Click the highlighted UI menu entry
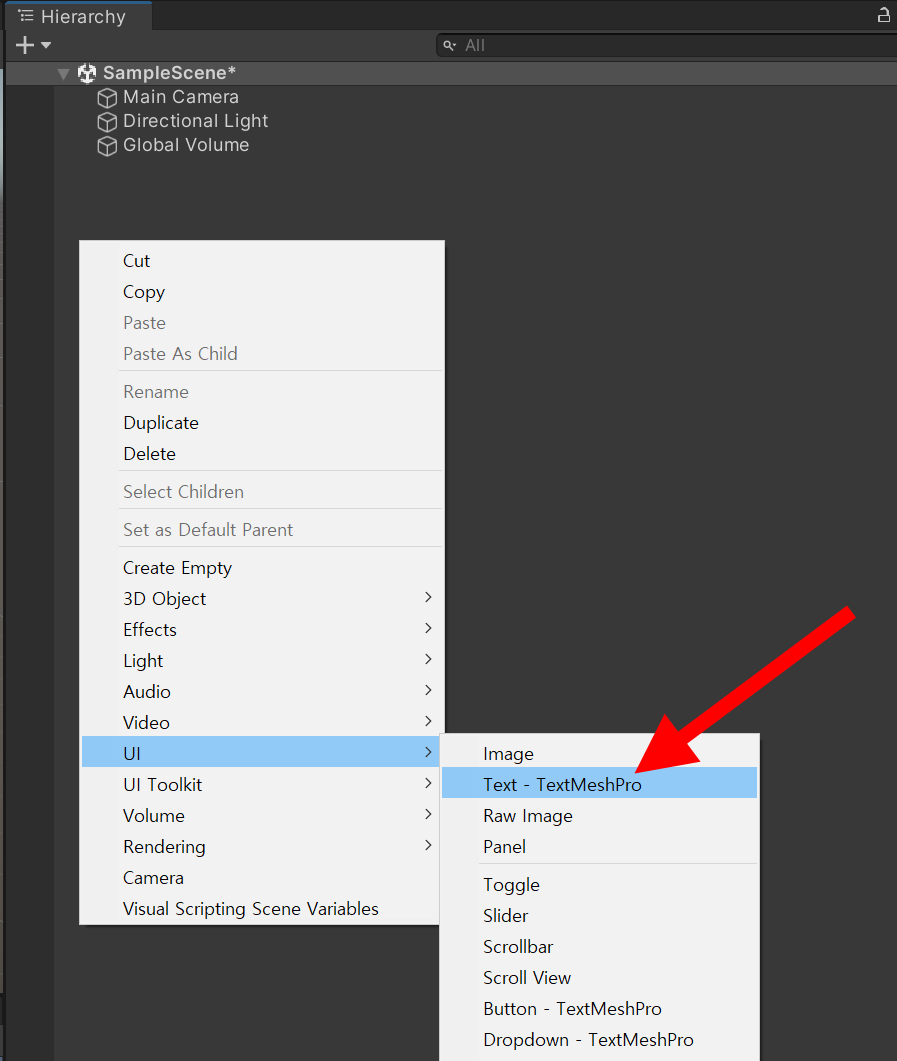This screenshot has height=1061, width=897. click(x=262, y=752)
